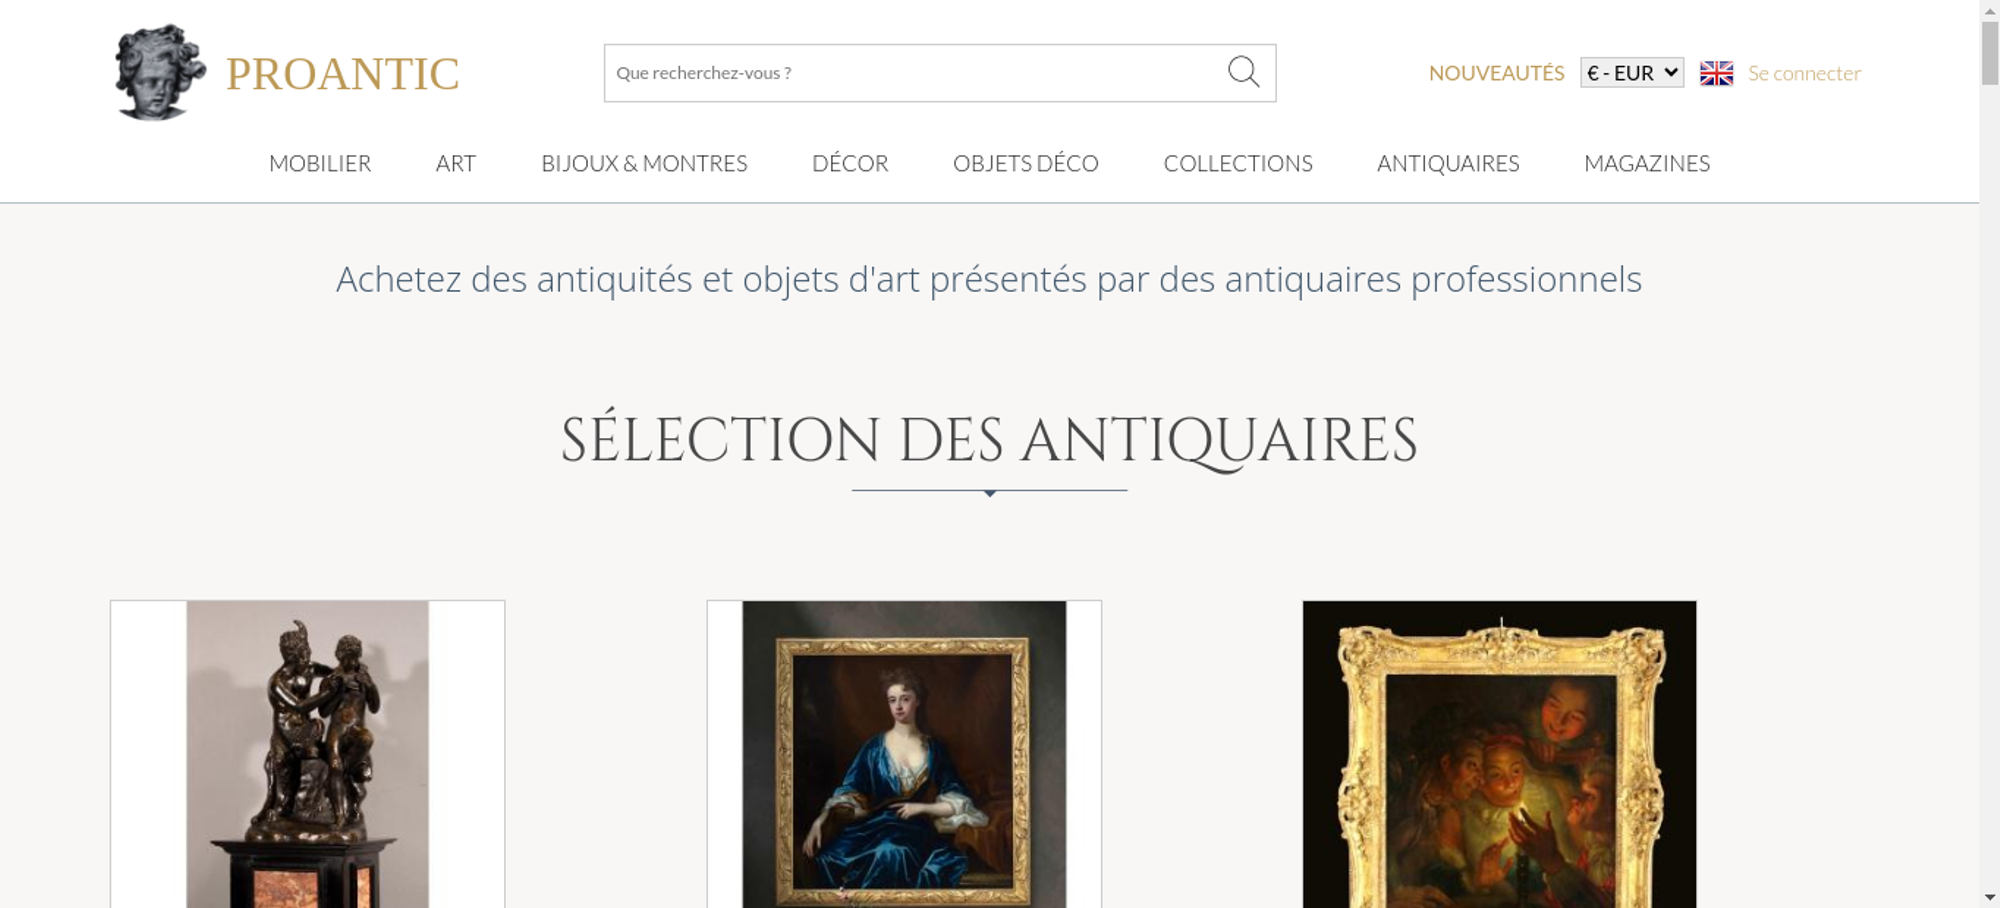Screen dimensions: 2000x908
Task: Open the ANTIQUAIRES menu
Action: point(1448,163)
